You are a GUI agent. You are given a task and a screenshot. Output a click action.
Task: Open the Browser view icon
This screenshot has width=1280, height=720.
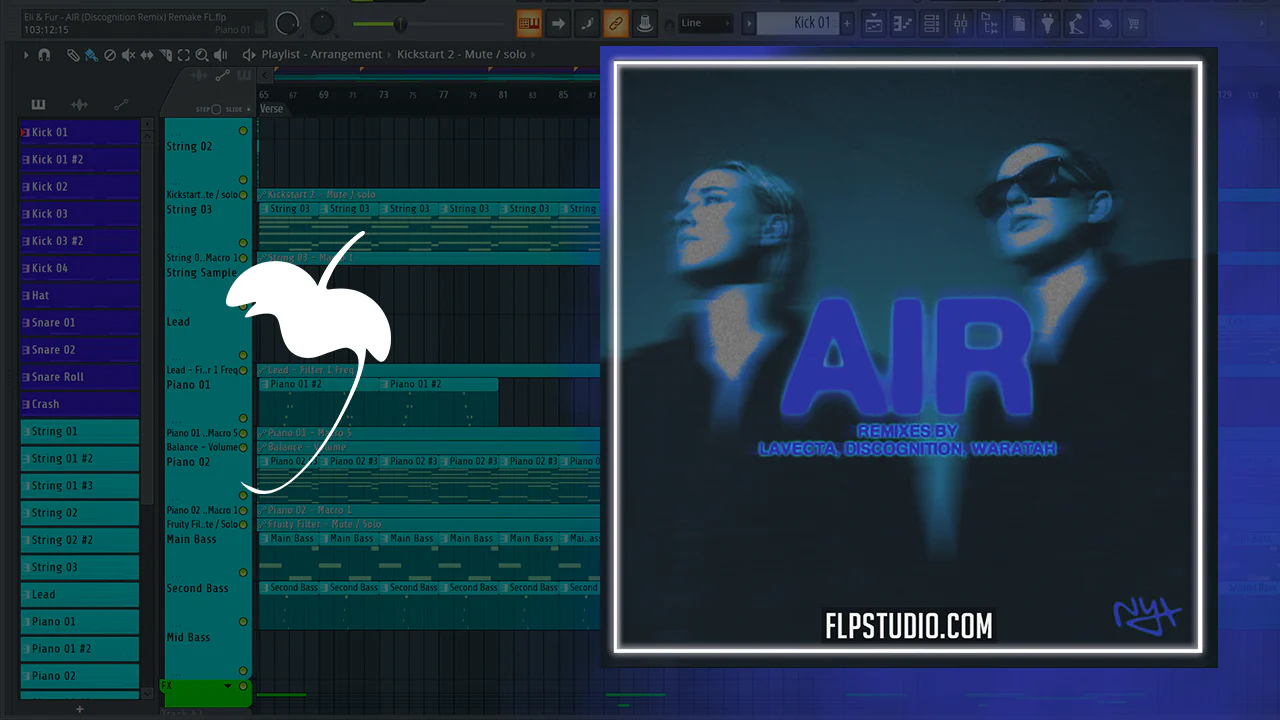click(989, 23)
